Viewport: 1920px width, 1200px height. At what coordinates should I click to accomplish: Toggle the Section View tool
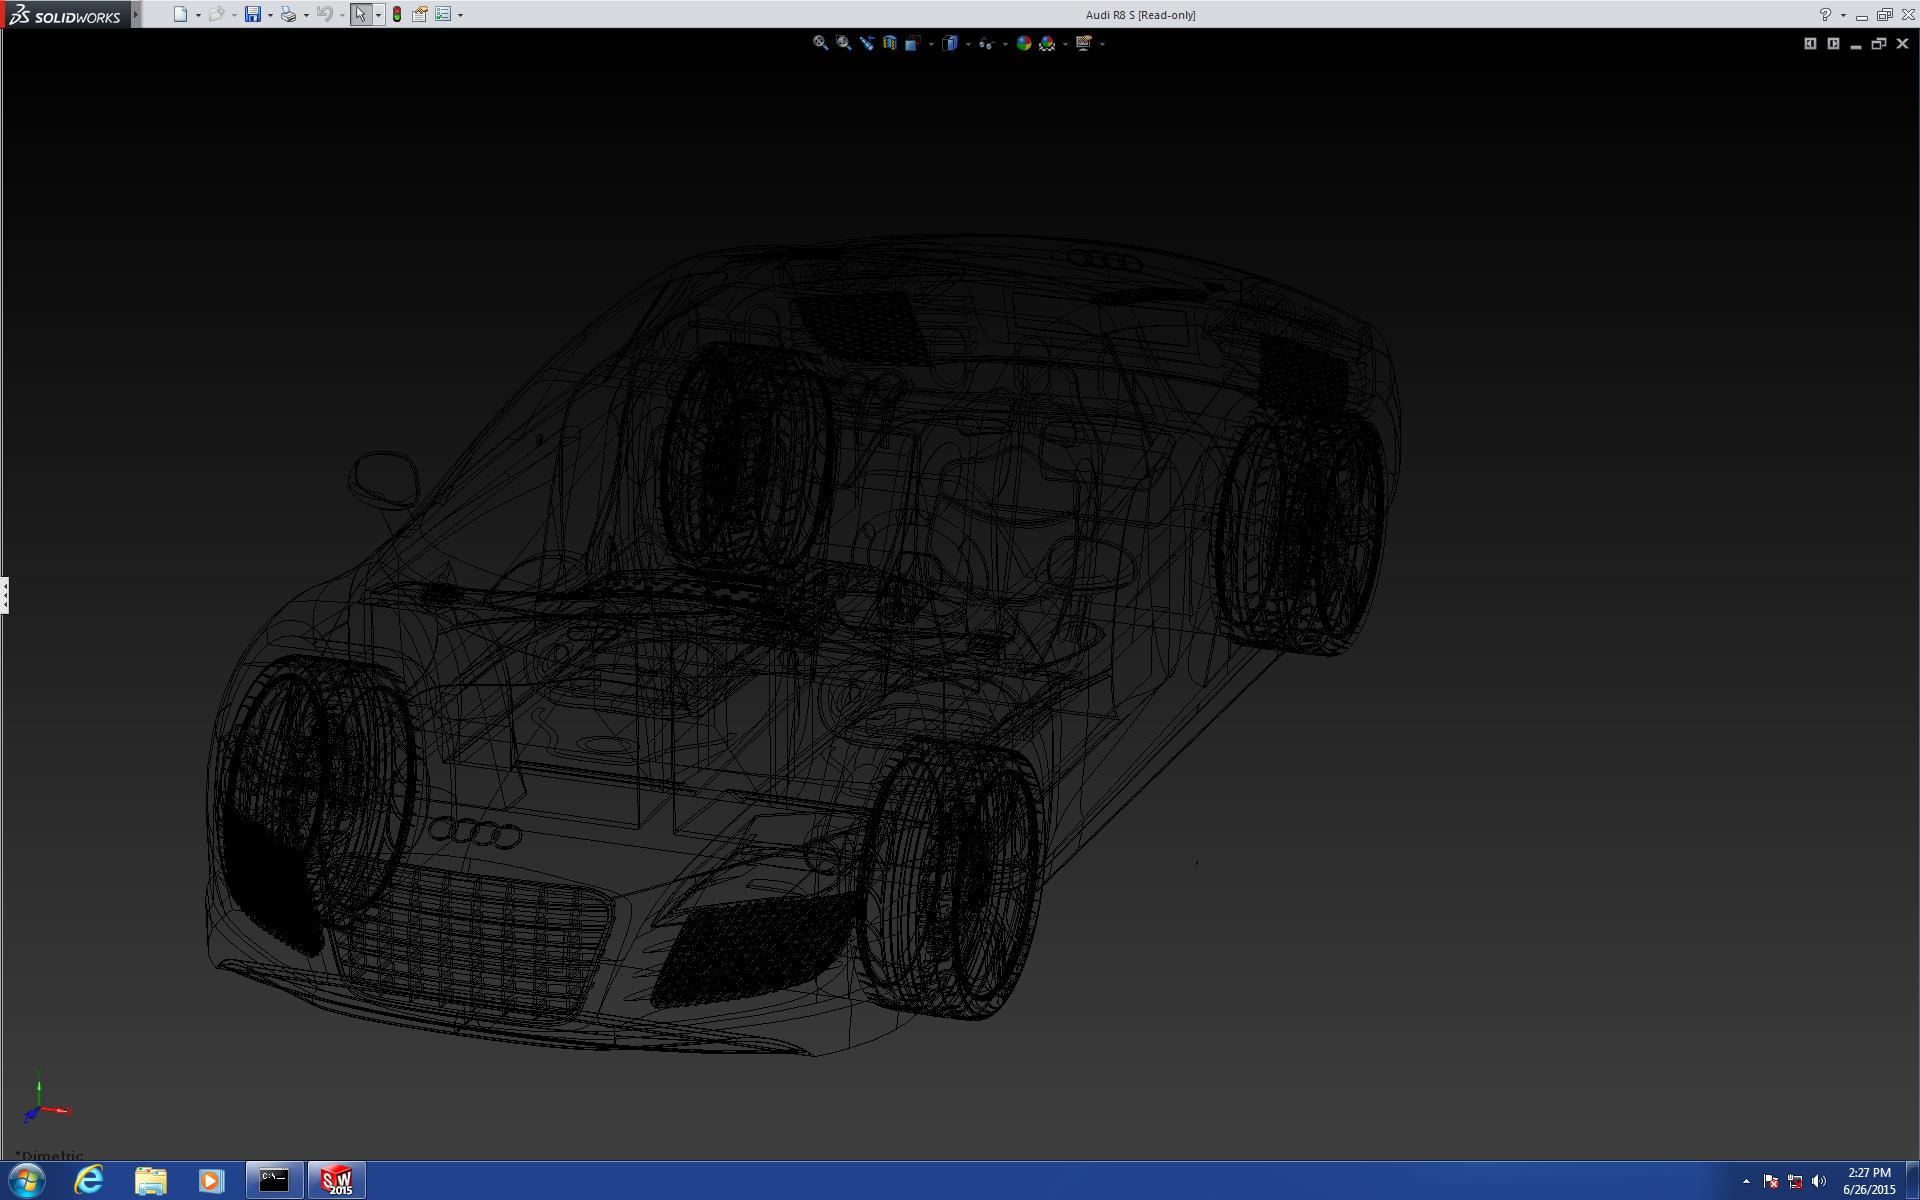pos(889,43)
